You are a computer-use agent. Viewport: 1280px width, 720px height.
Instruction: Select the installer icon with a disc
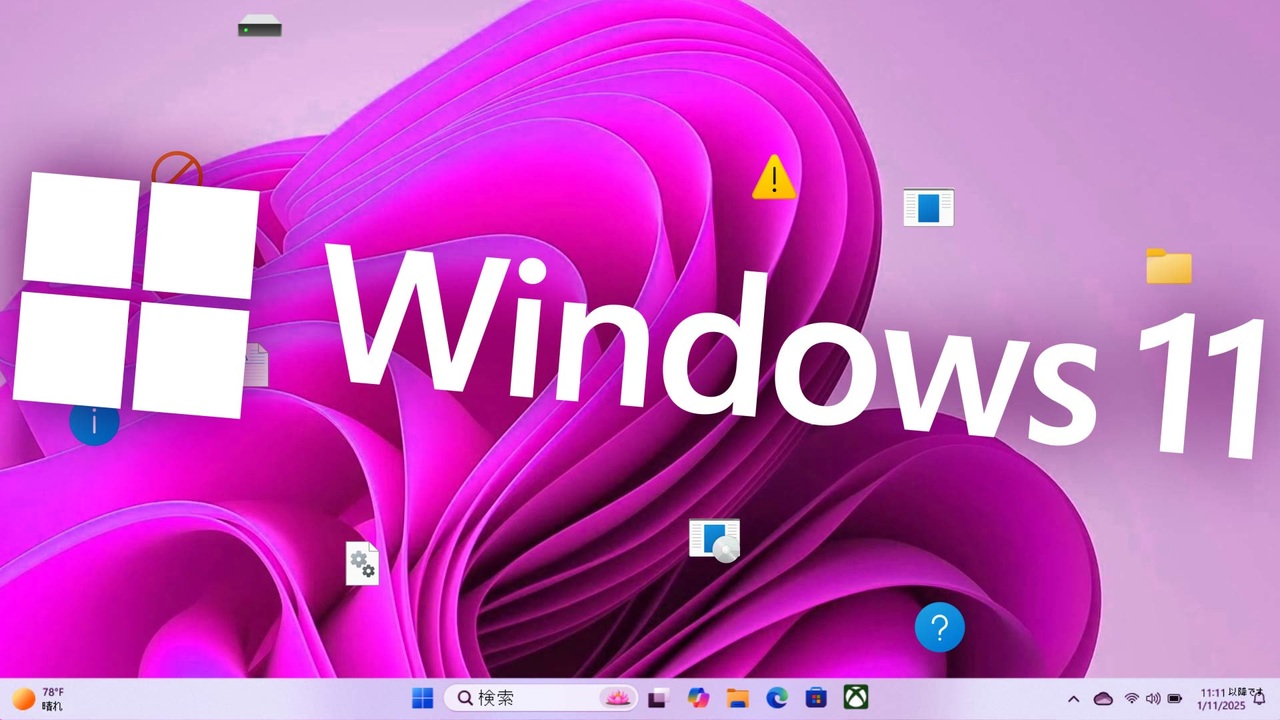(715, 540)
